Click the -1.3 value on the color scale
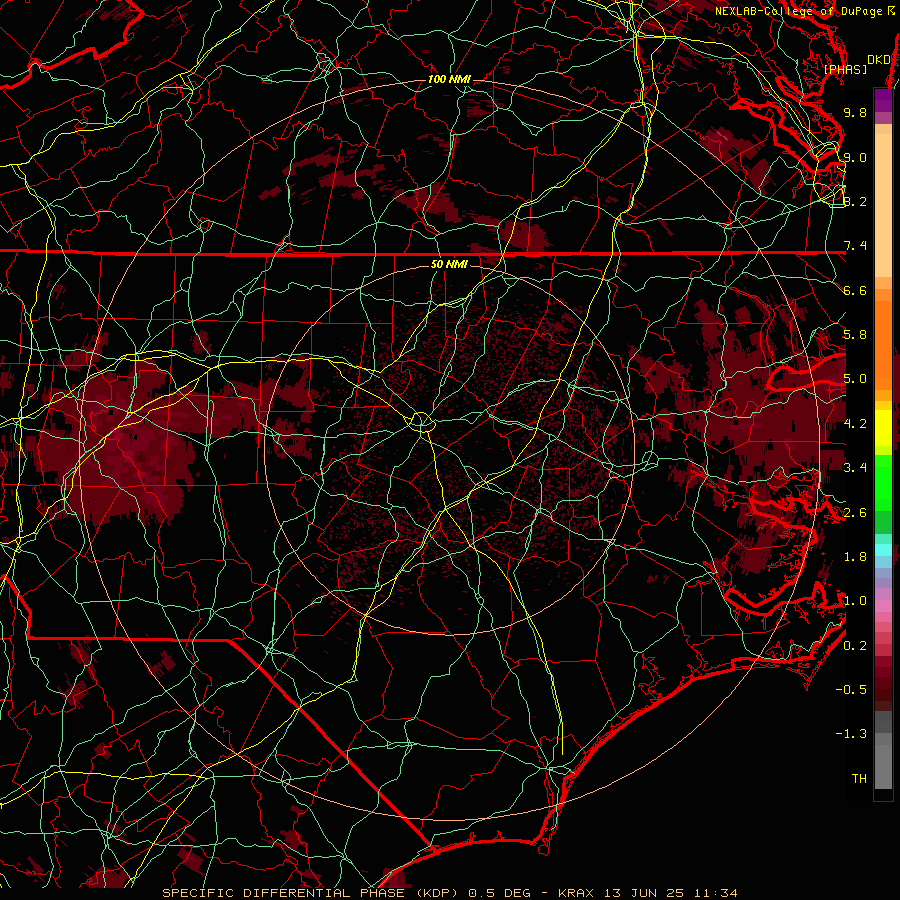The height and width of the screenshot is (900, 900). pos(851,734)
